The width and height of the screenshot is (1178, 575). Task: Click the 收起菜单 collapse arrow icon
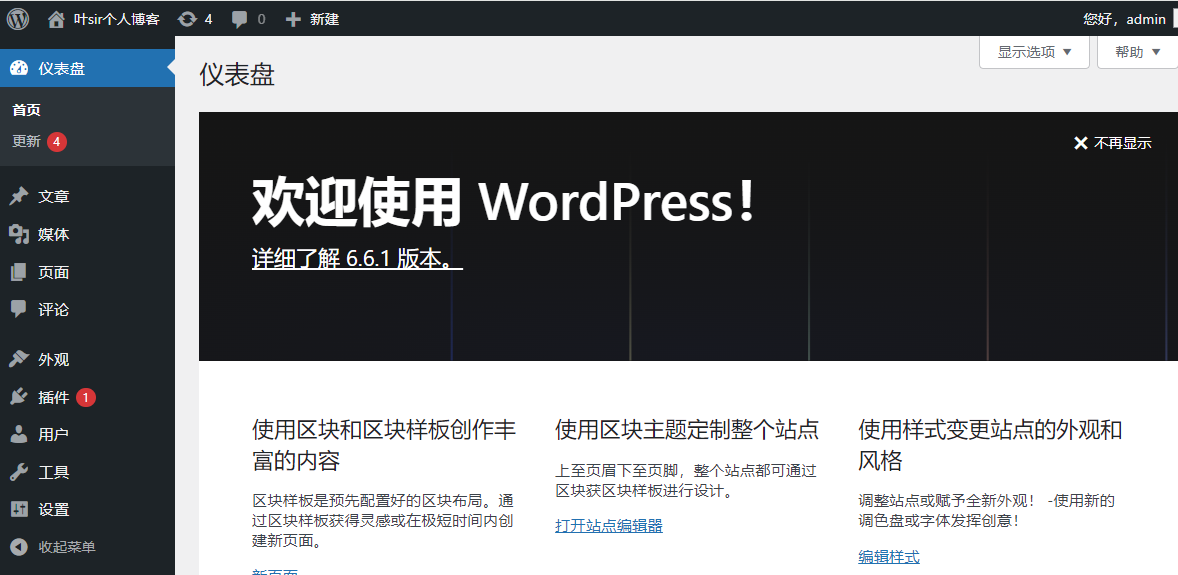(19, 547)
